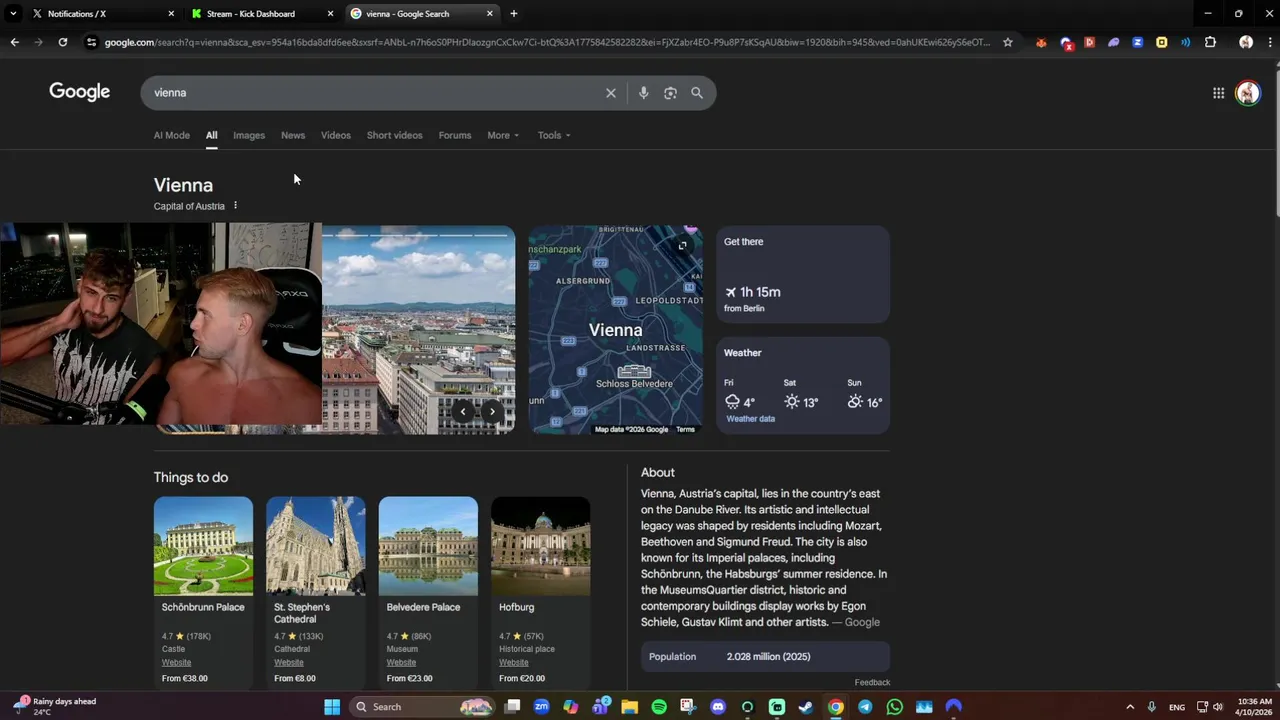Open the Chrome Extensions puzzle menu
1280x720 pixels.
1210,42
